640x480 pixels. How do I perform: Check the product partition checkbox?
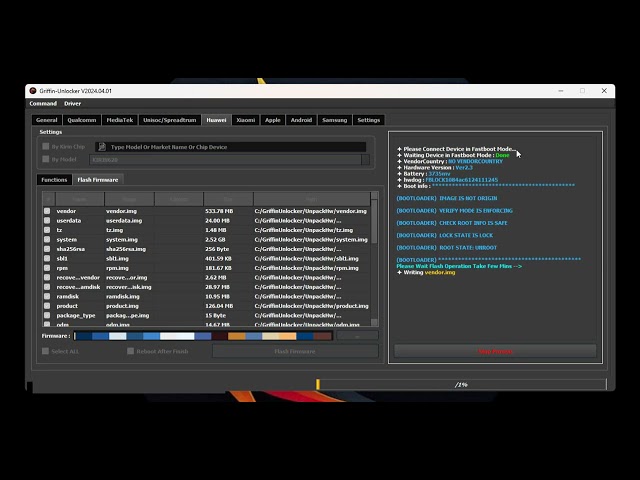[47, 306]
